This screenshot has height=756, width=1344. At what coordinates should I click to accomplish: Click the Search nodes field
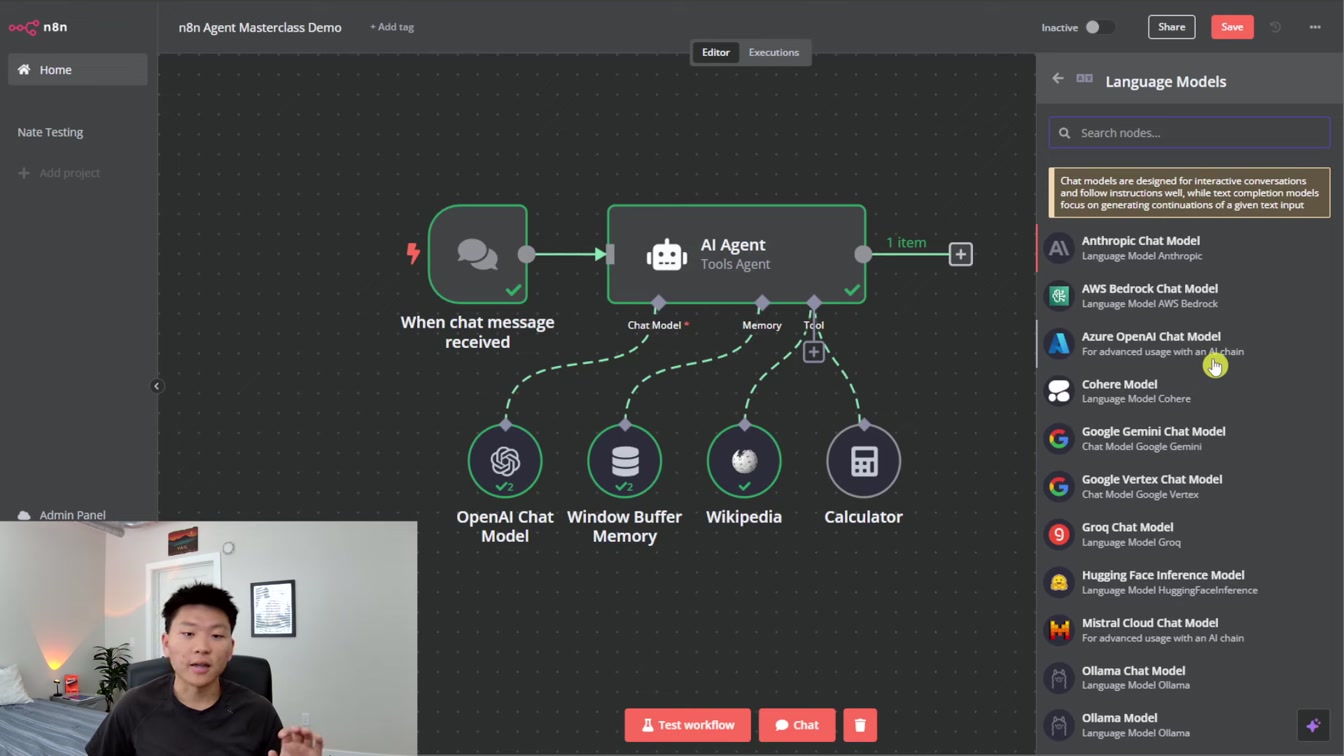click(x=1189, y=133)
